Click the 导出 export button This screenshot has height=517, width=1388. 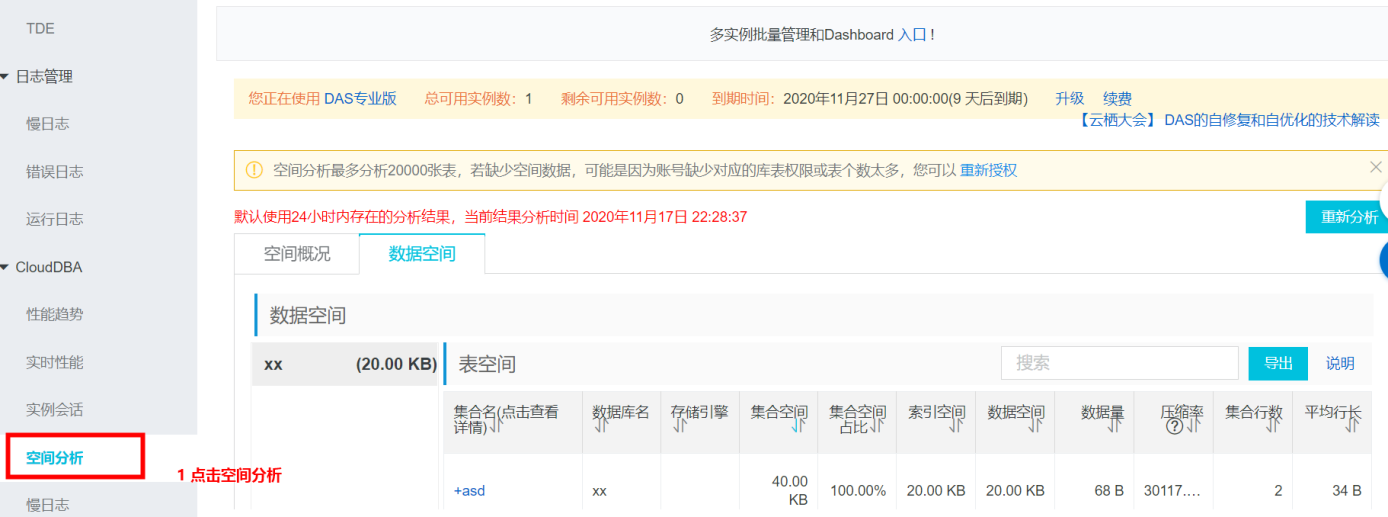click(1278, 363)
